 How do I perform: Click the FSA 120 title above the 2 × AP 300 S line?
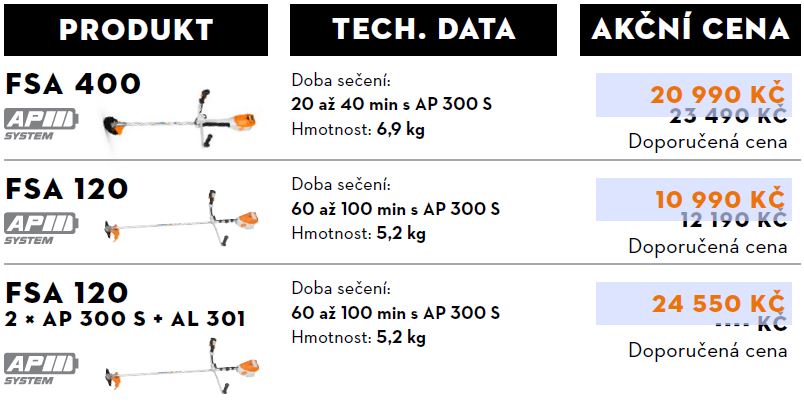tap(66, 293)
